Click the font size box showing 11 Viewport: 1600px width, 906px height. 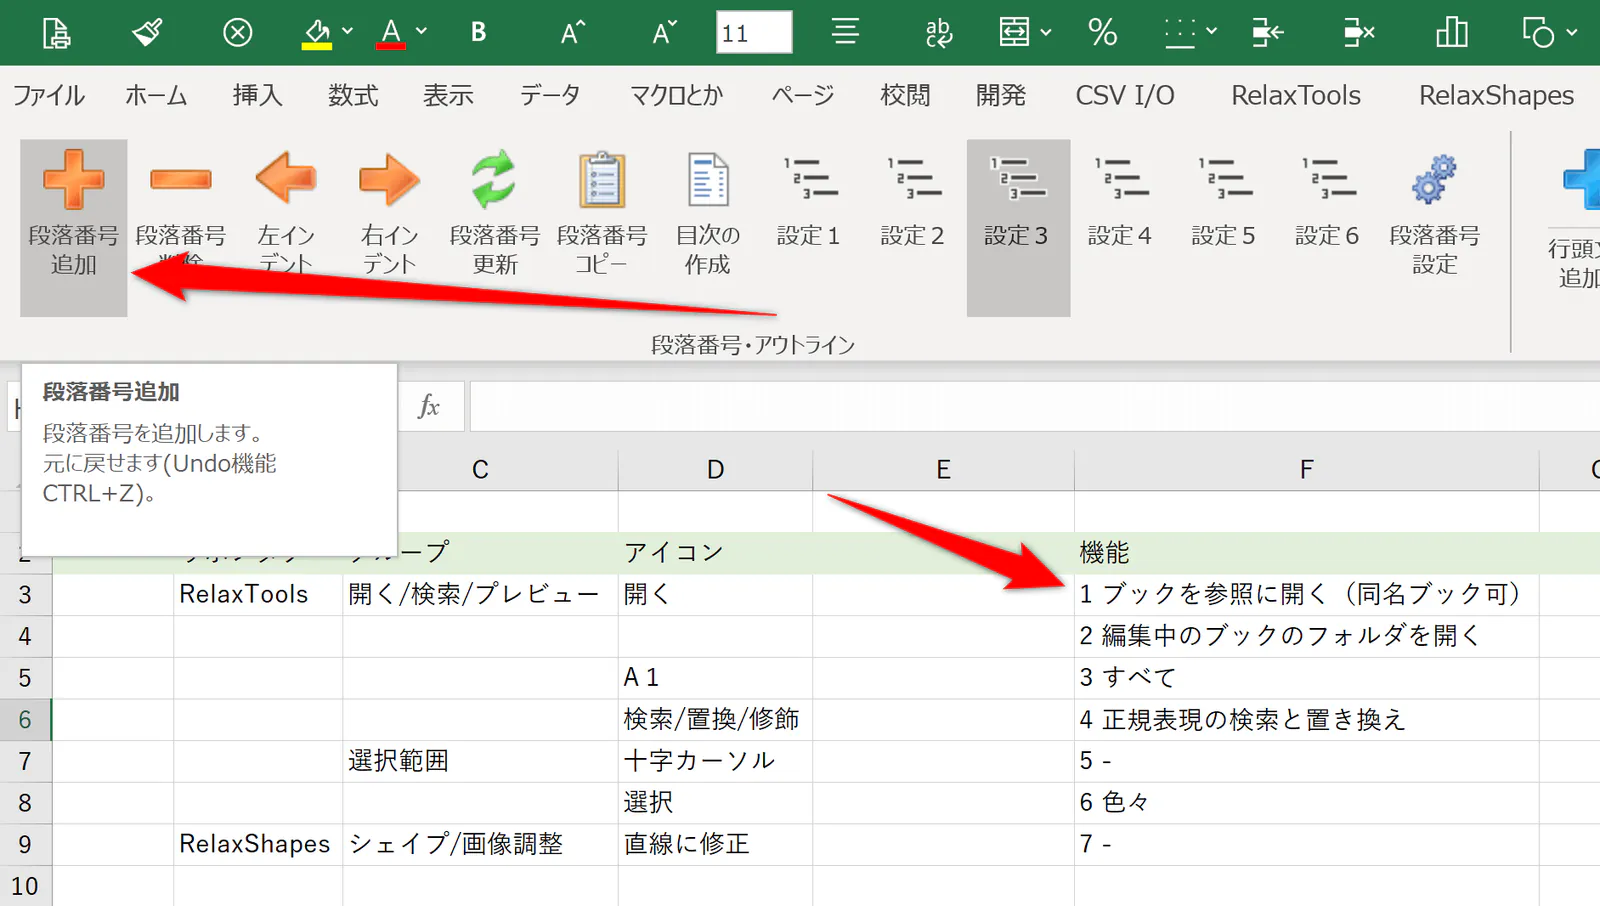754,32
